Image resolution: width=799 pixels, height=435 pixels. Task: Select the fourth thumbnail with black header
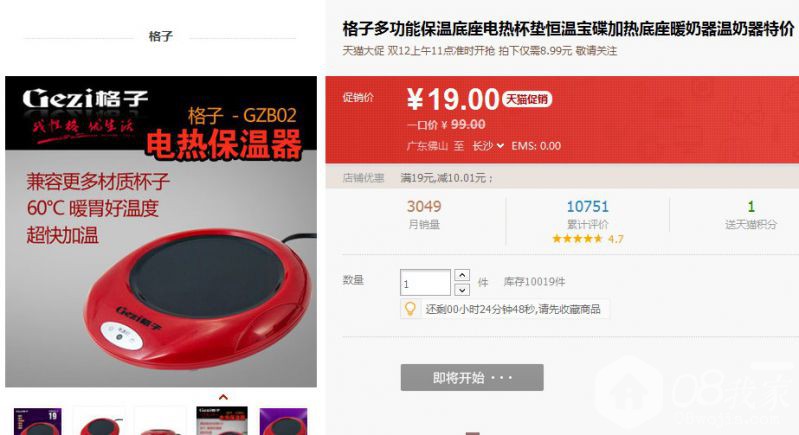[222, 421]
